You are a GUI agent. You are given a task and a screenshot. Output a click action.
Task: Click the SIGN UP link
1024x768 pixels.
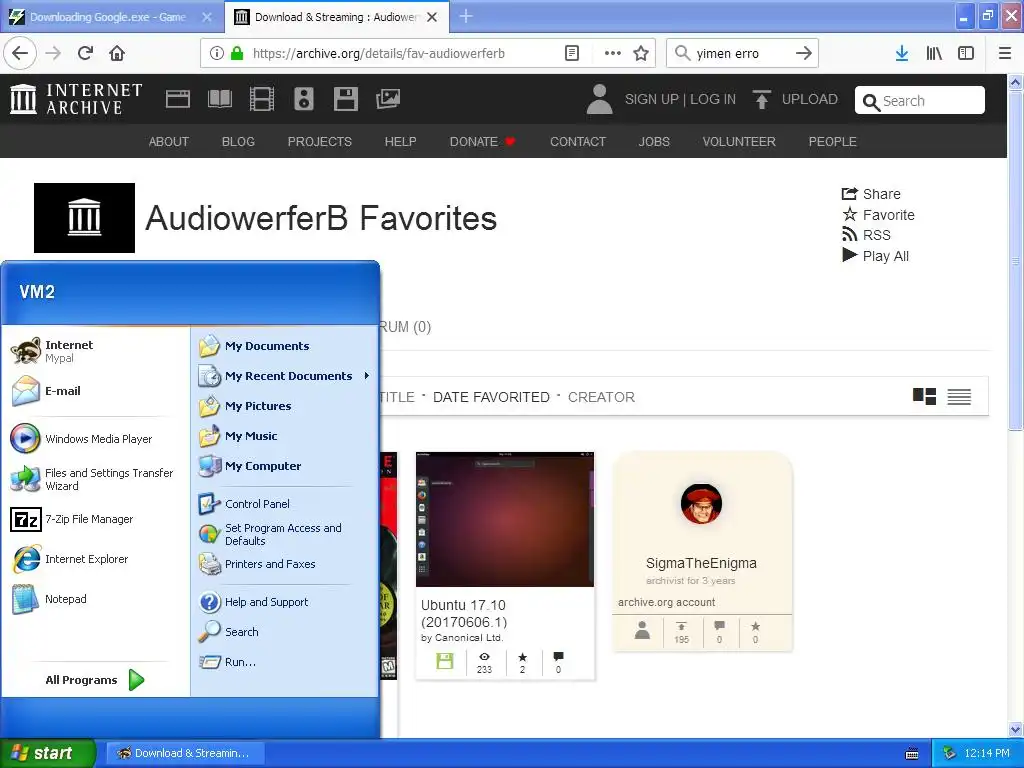(x=651, y=99)
